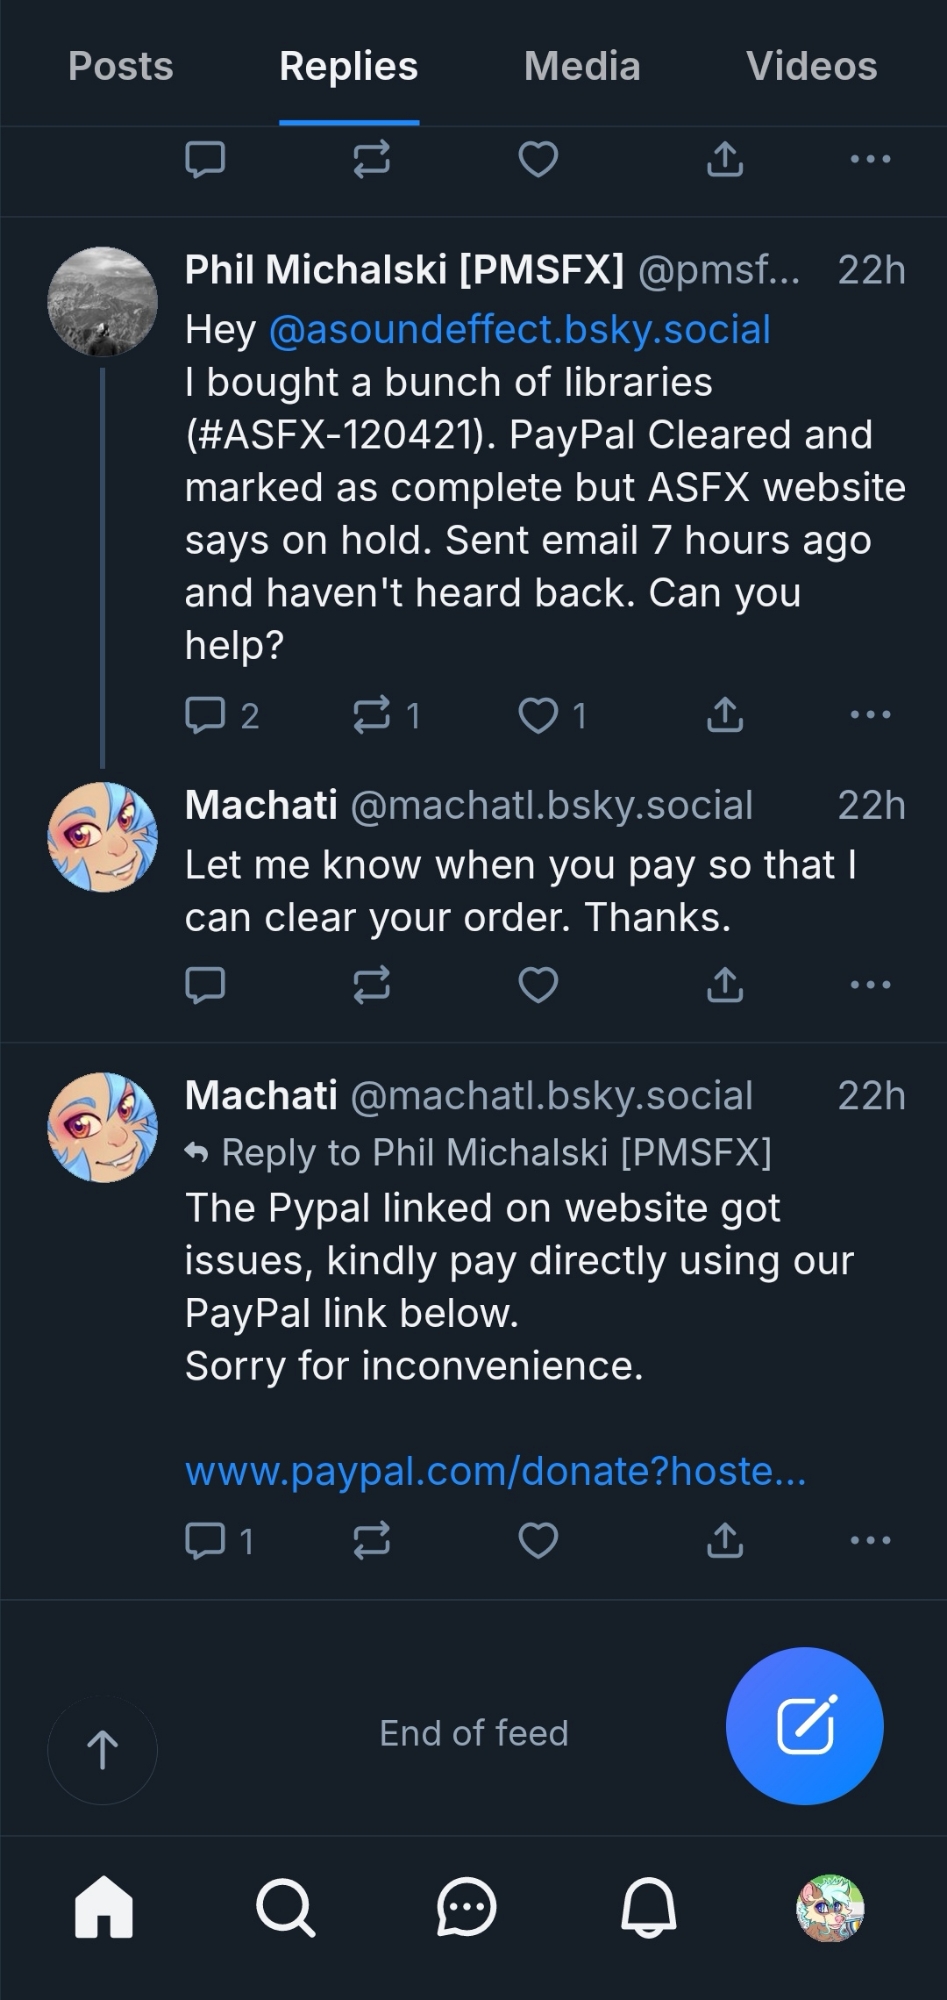Open the paypal.com/donate link
This screenshot has width=947, height=2000.
495,1471
